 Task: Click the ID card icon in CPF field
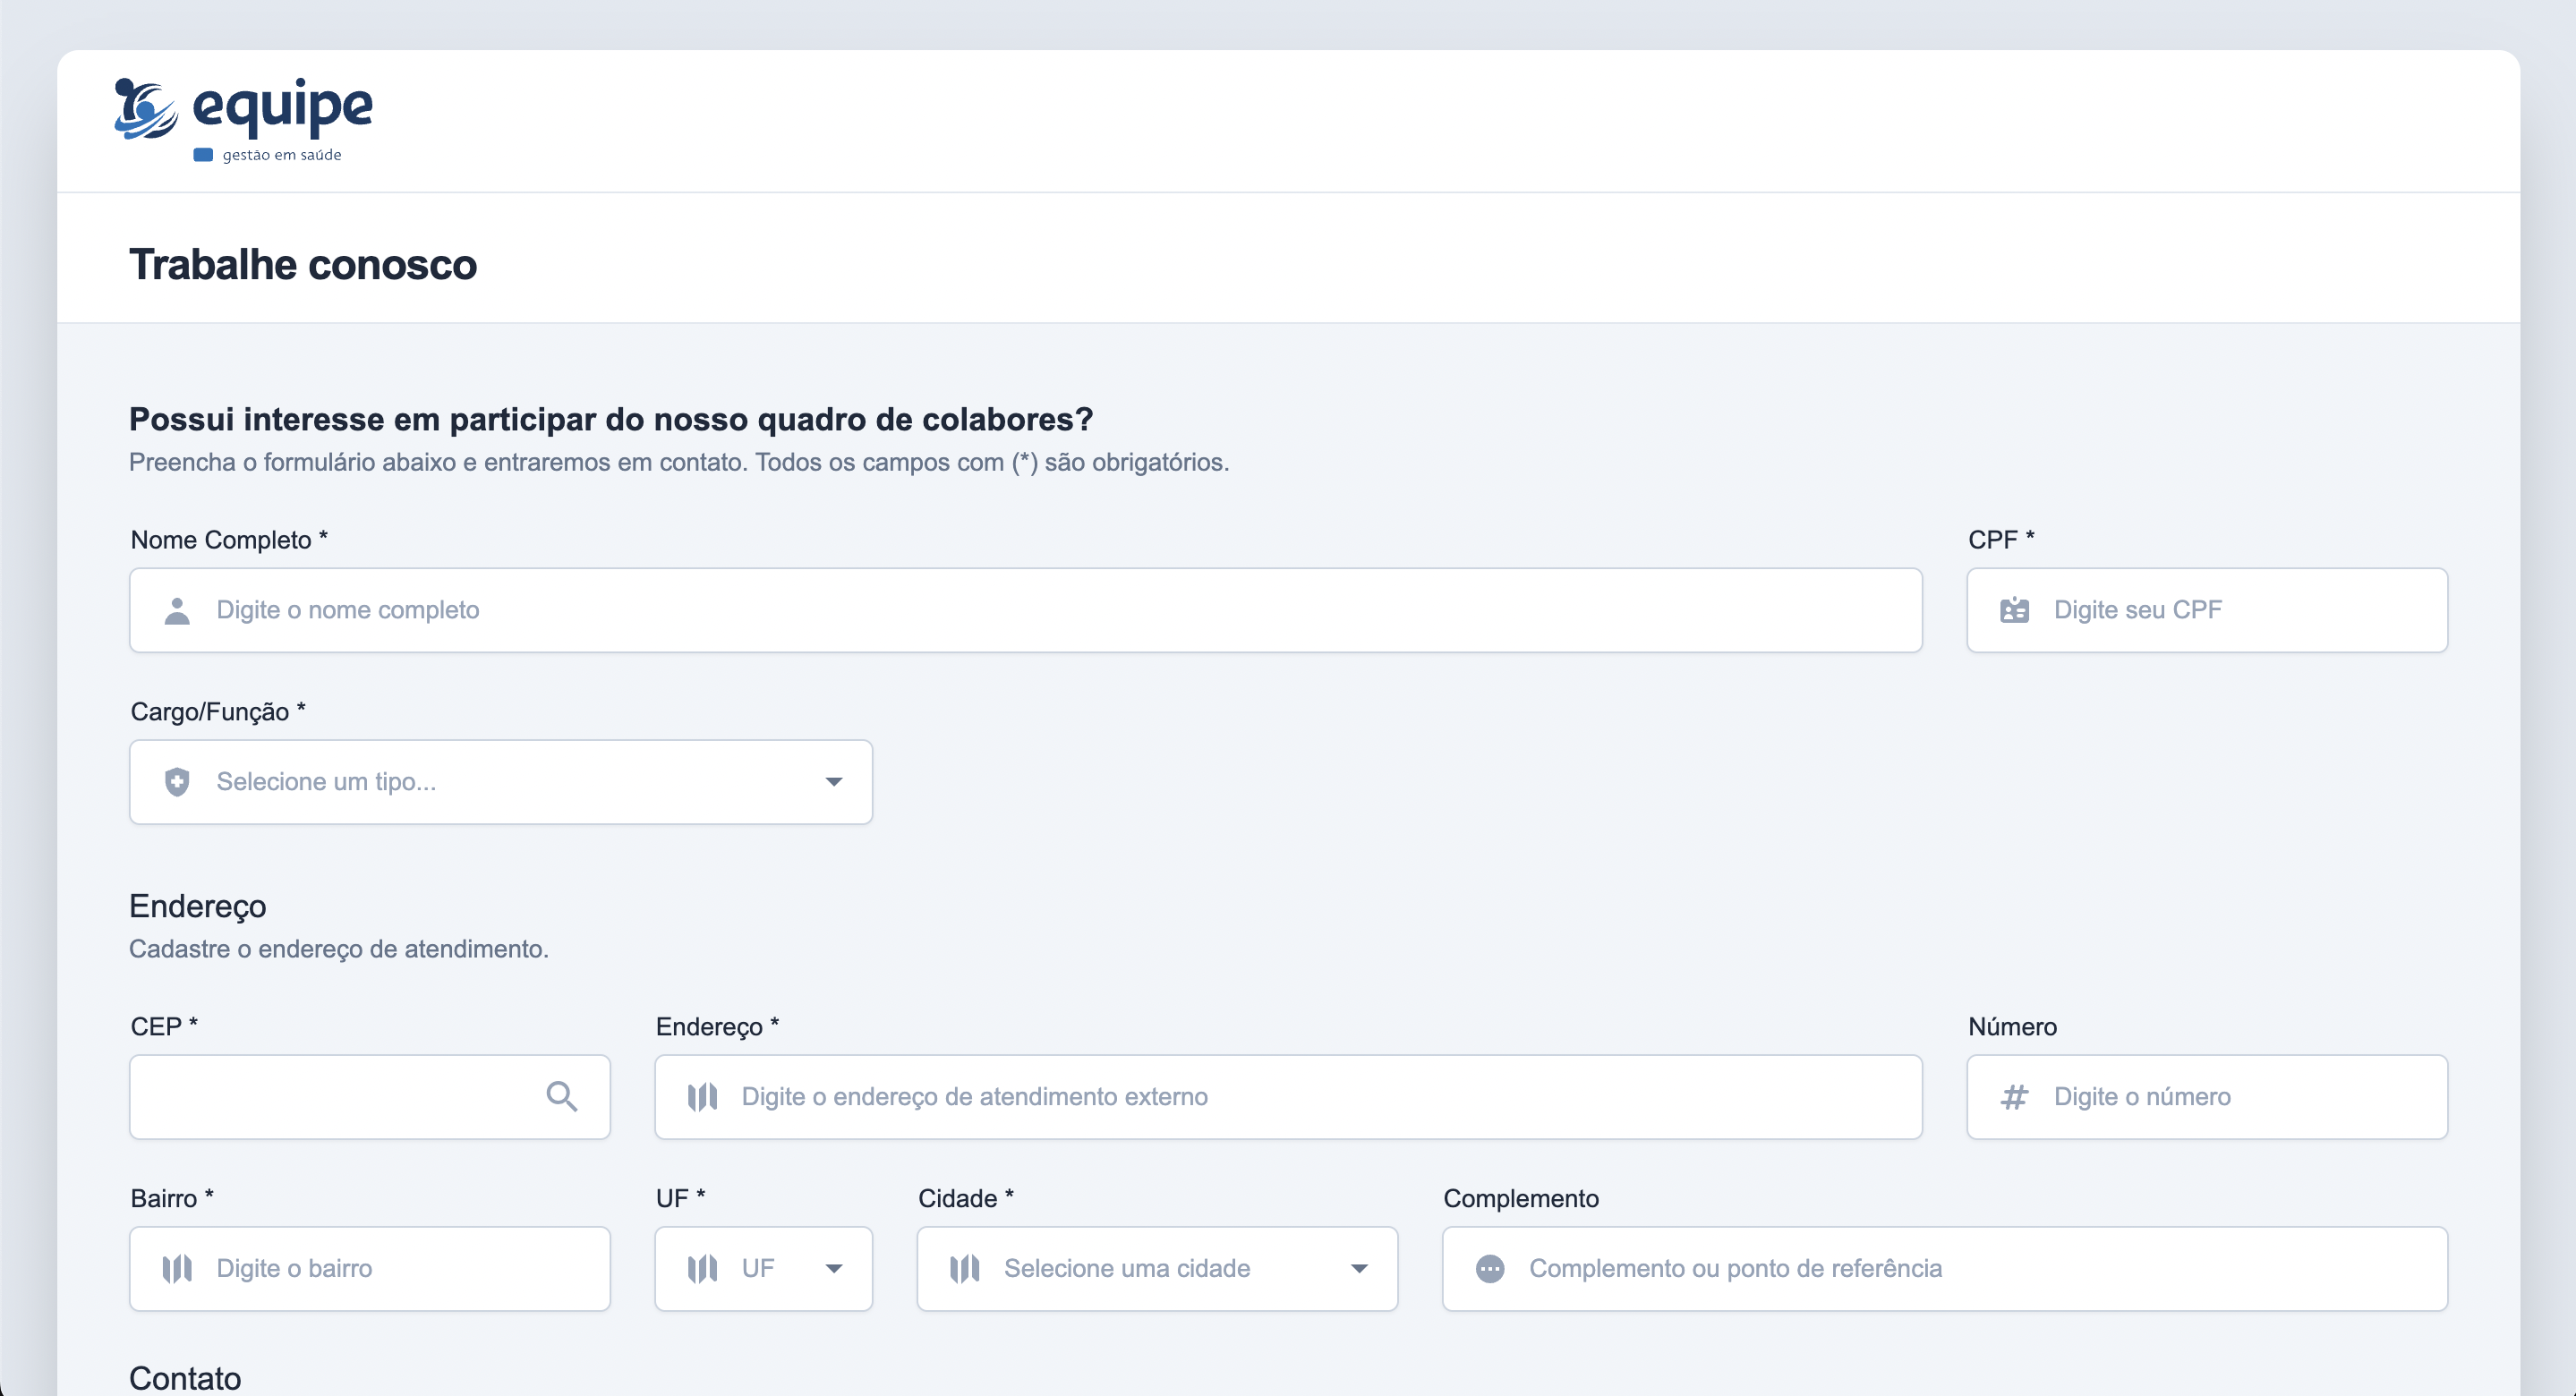pos(2014,611)
